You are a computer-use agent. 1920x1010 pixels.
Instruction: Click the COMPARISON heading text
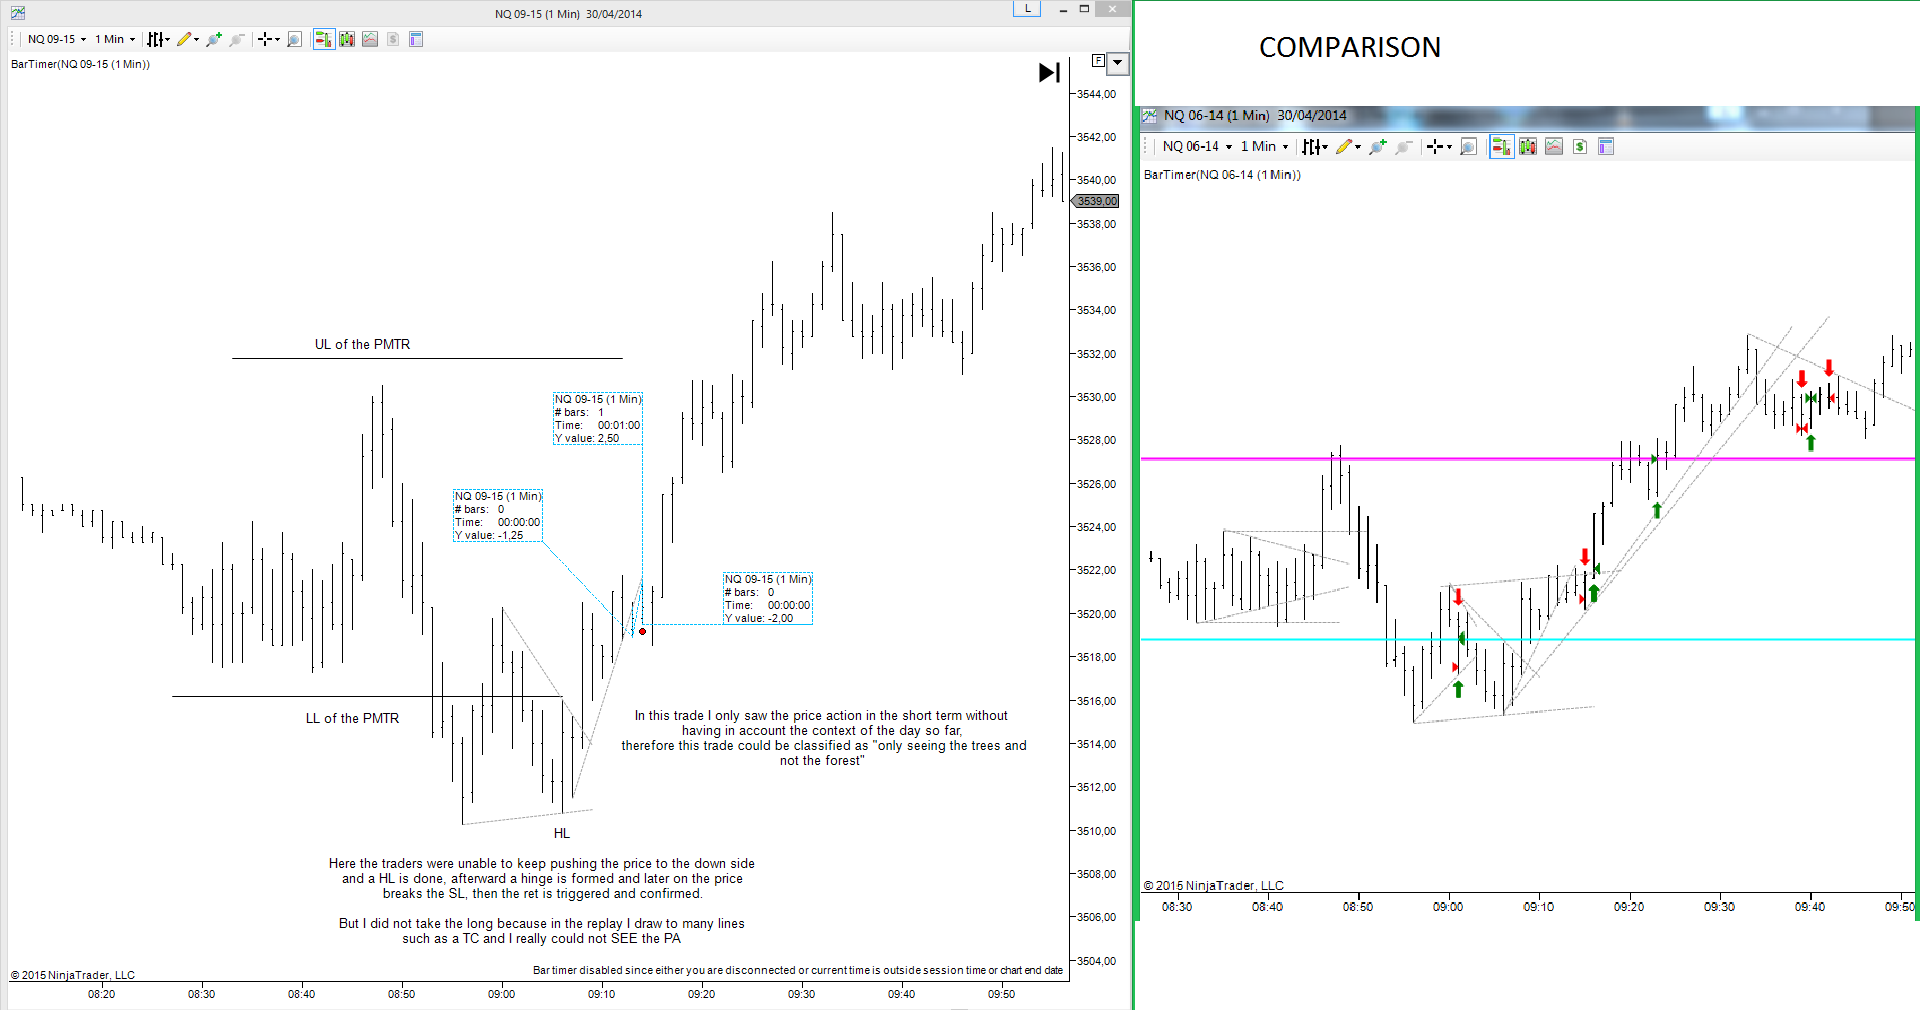(1349, 47)
